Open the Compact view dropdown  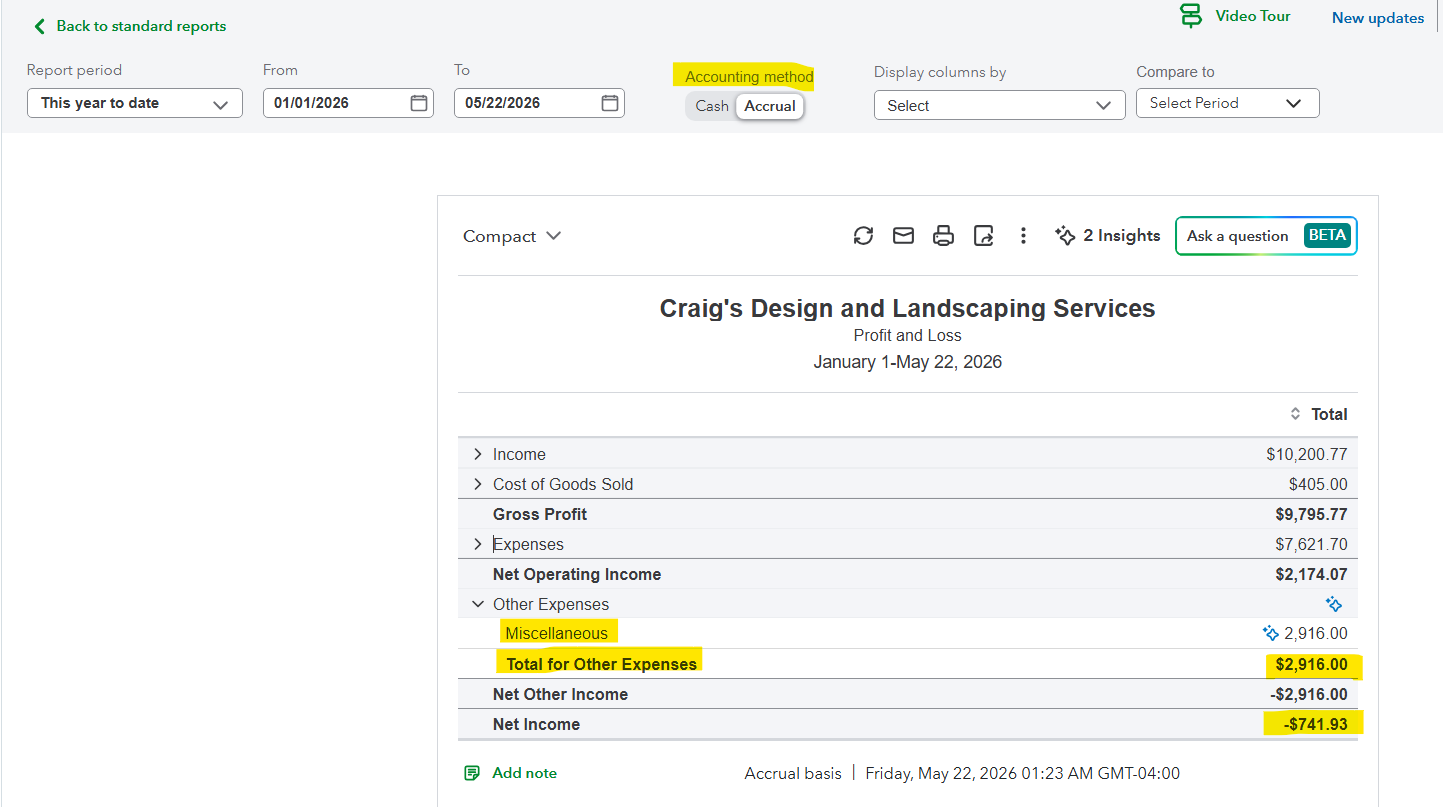512,236
